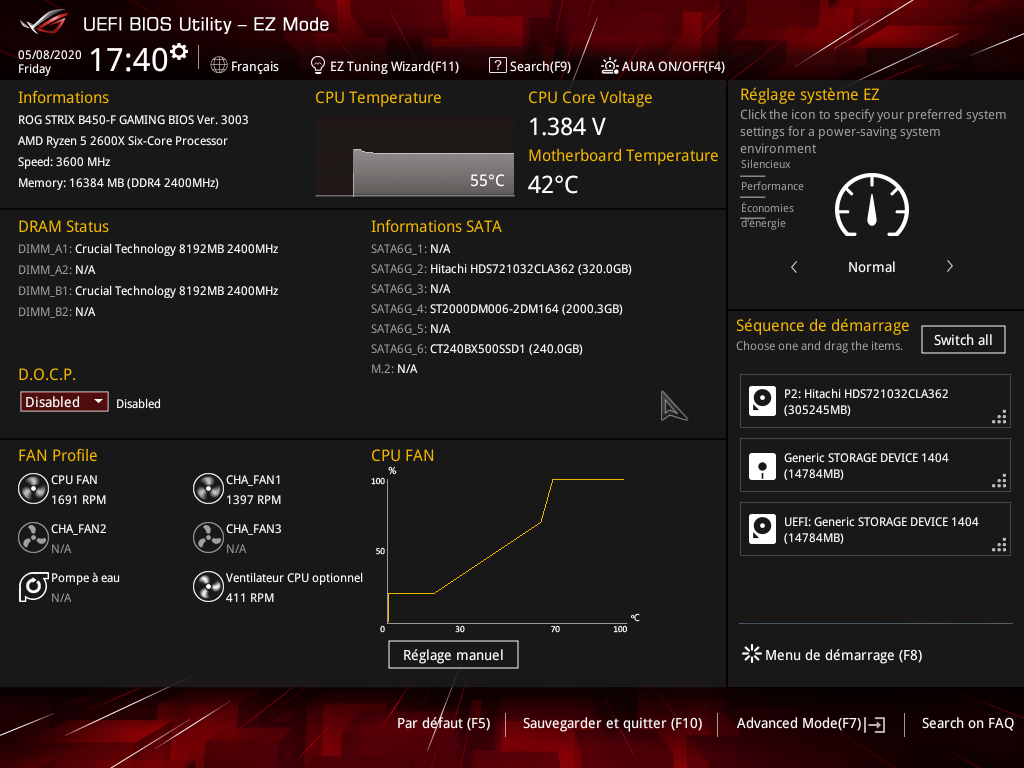Click the drag handle on Generic STORAGE DEVICE entry

(999, 481)
